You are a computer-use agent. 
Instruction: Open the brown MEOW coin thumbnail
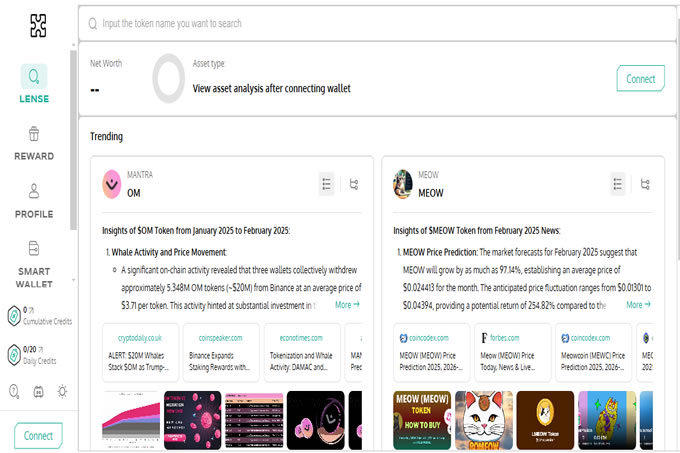point(545,420)
